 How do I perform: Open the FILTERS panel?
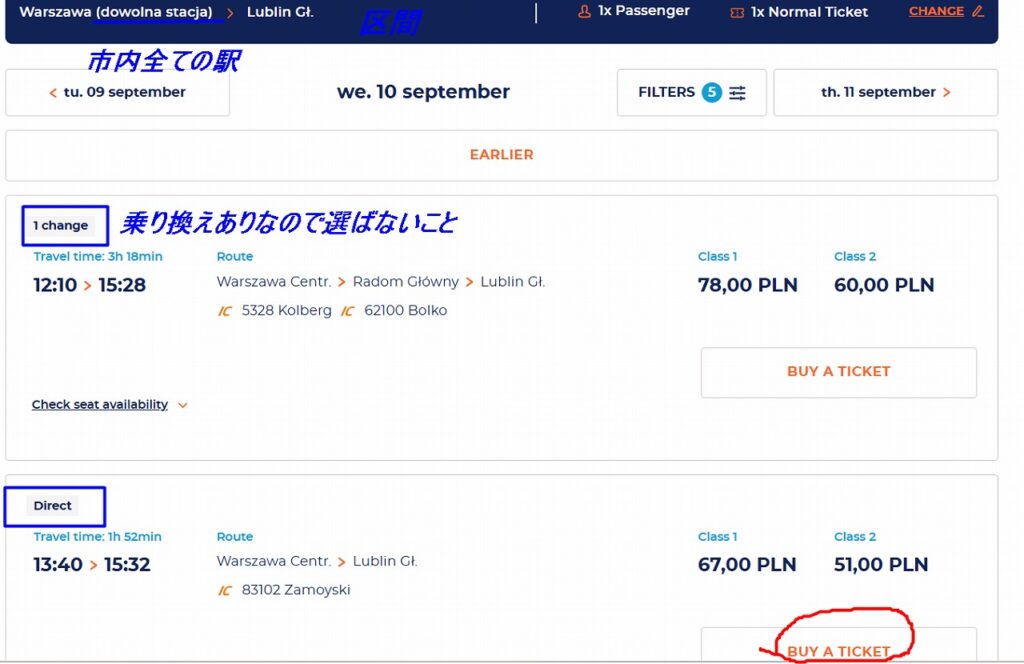(x=691, y=92)
